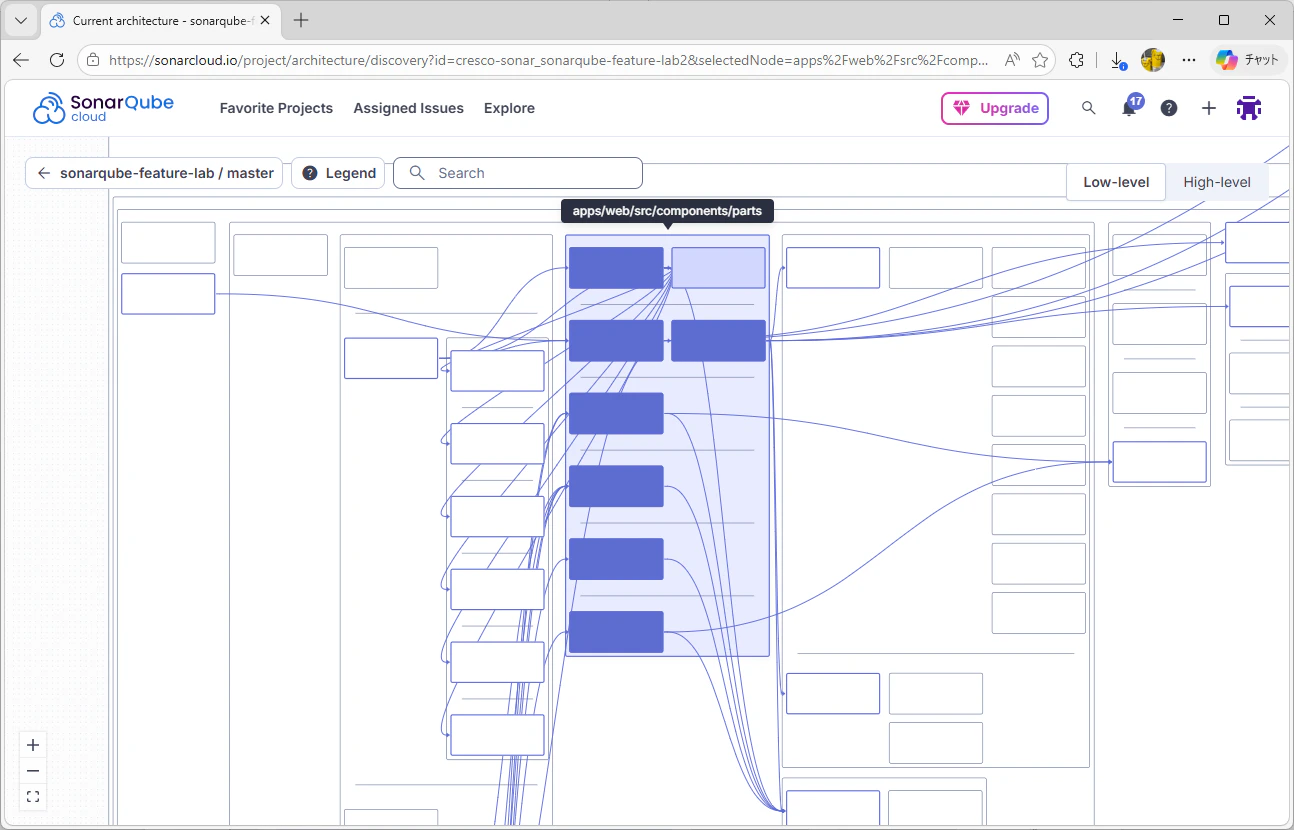Open the browser extensions icon

click(1076, 60)
